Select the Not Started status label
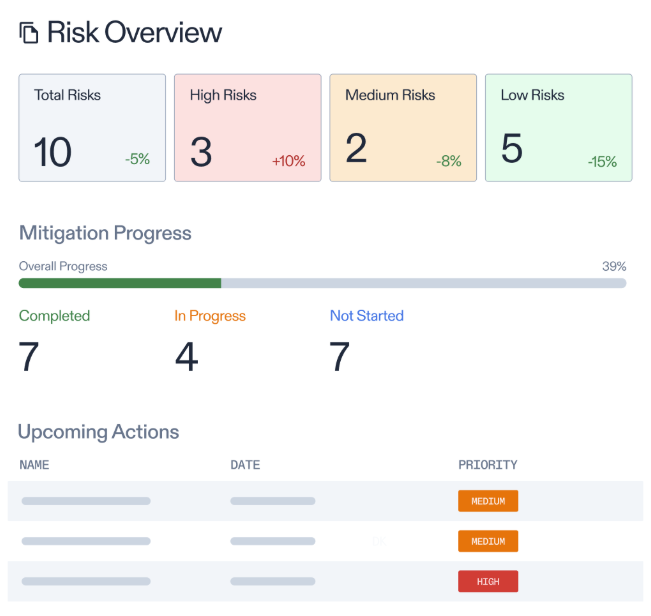Image resolution: width=651 pixels, height=616 pixels. [367, 316]
